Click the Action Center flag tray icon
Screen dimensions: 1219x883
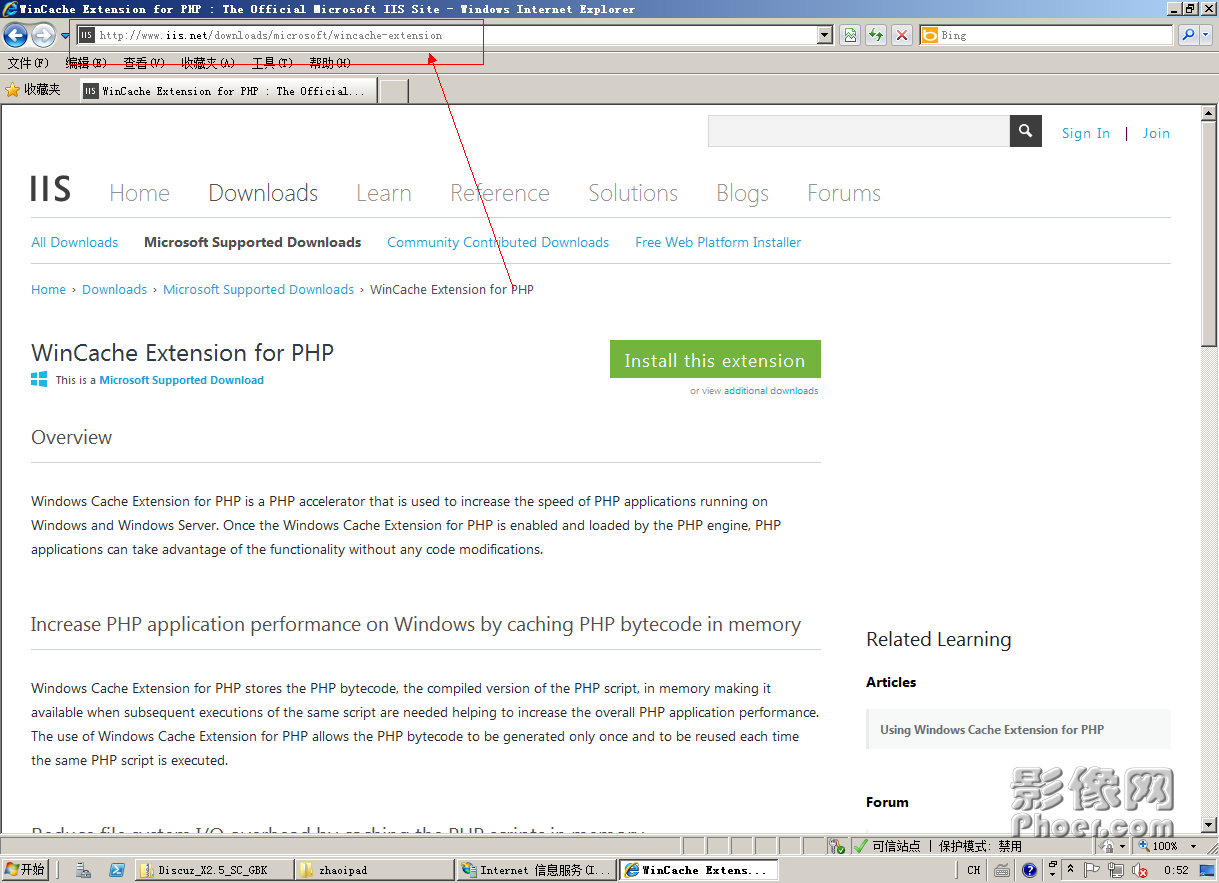(x=1092, y=871)
